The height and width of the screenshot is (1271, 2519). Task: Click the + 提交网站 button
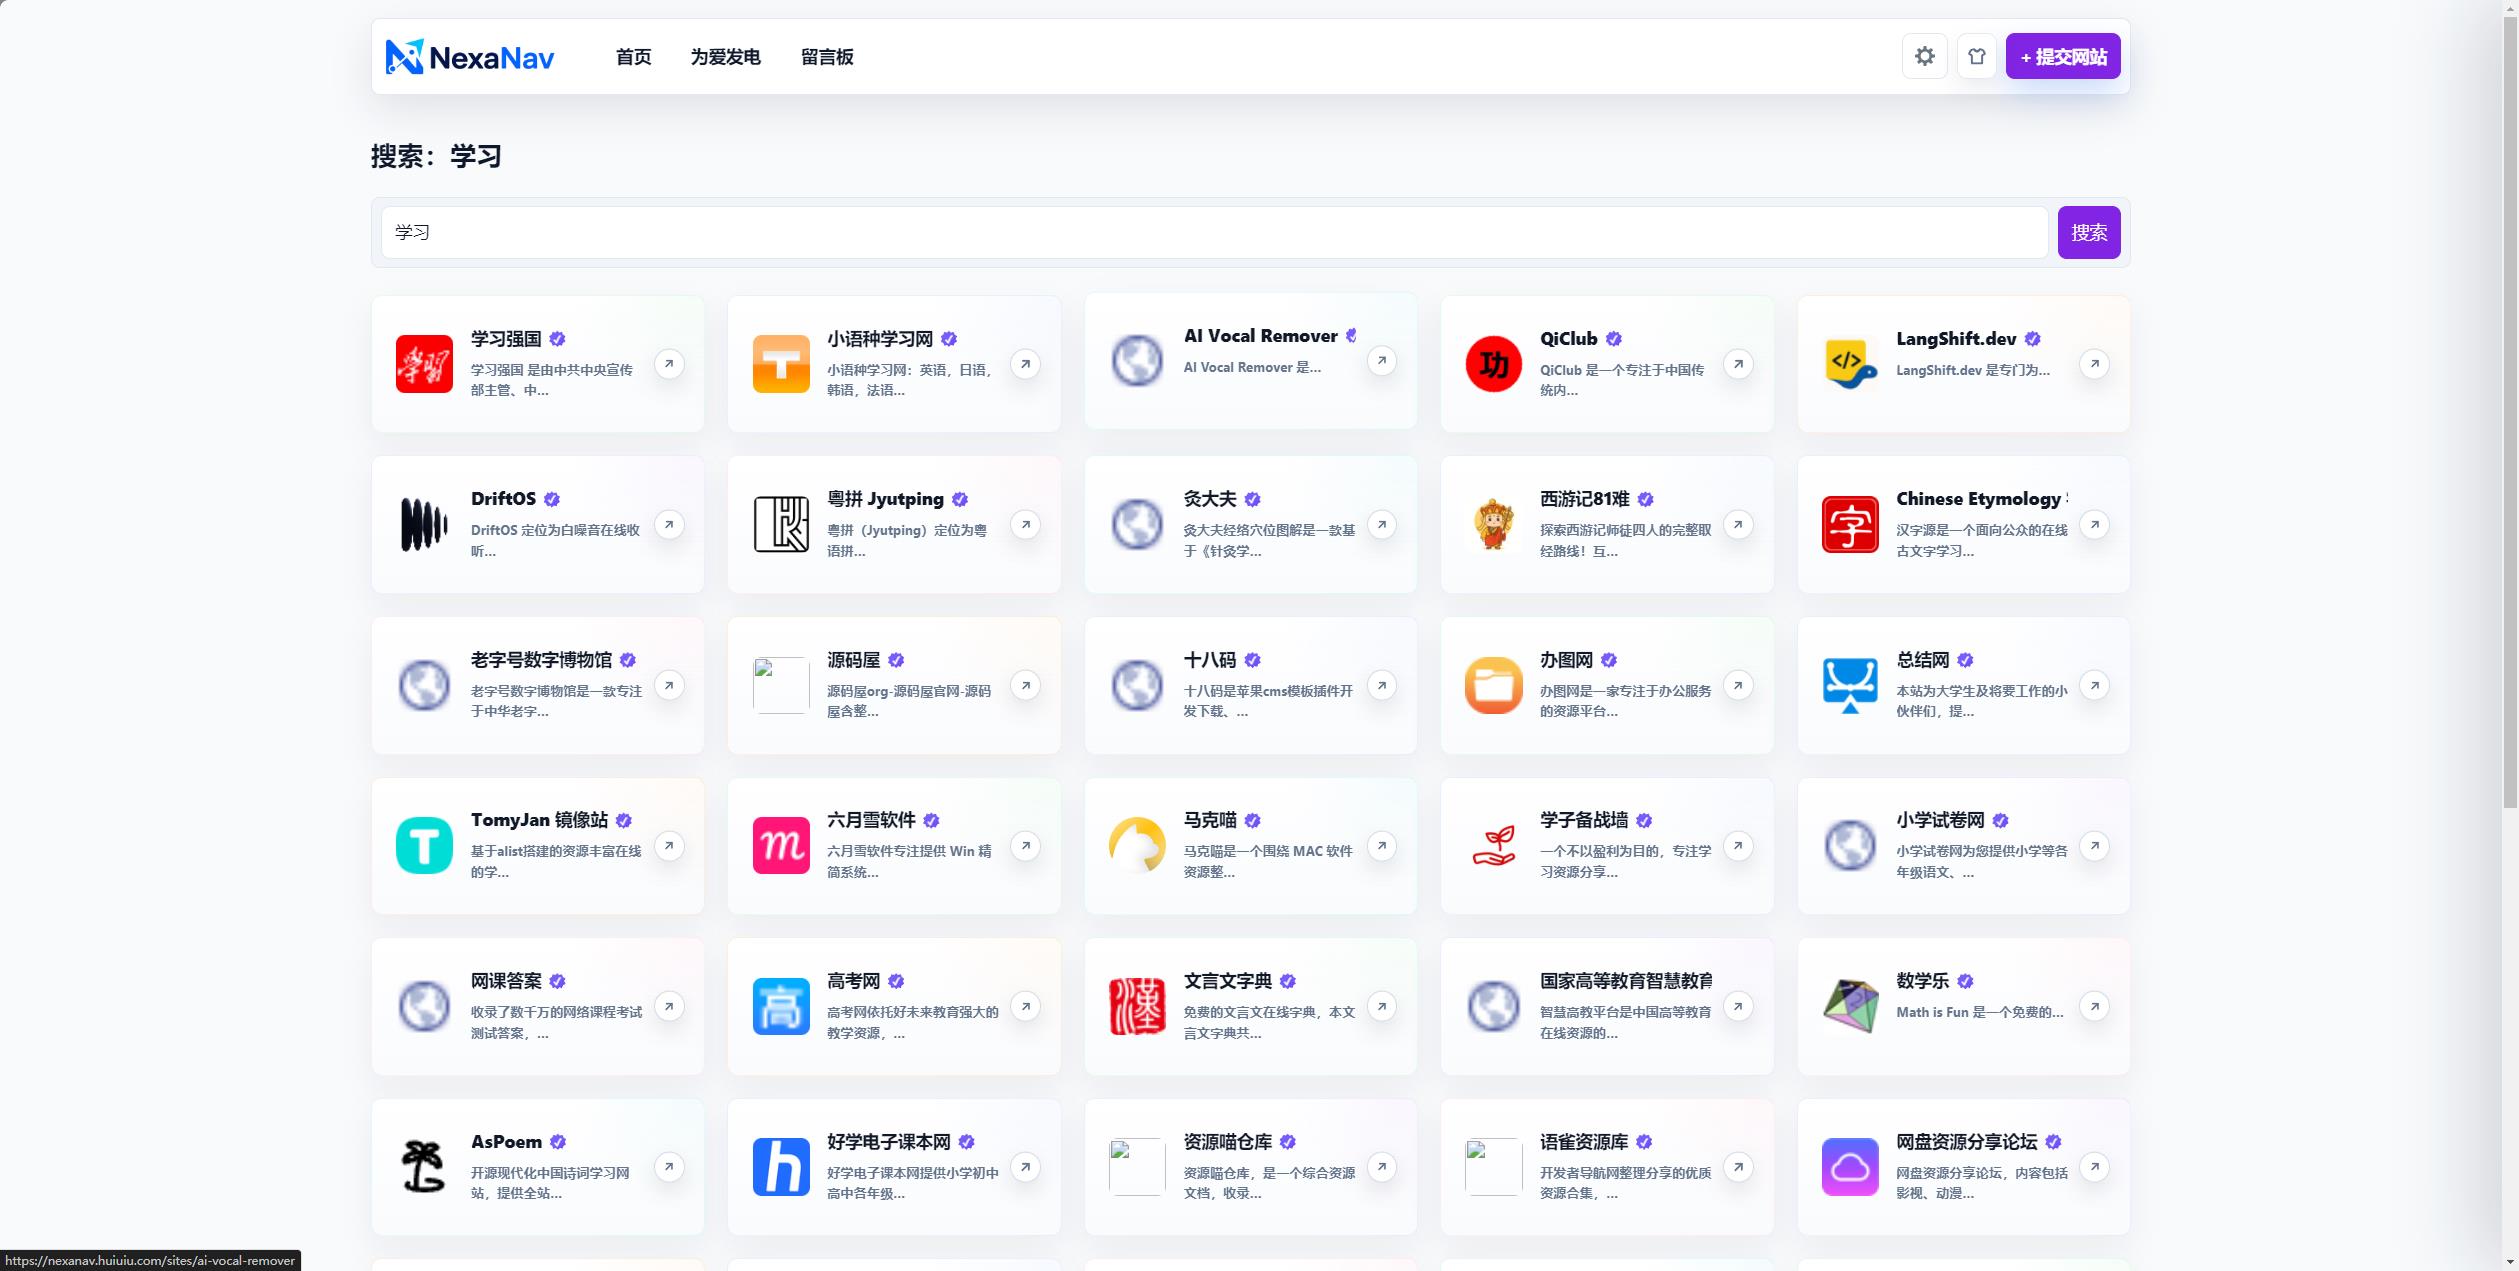(2063, 57)
